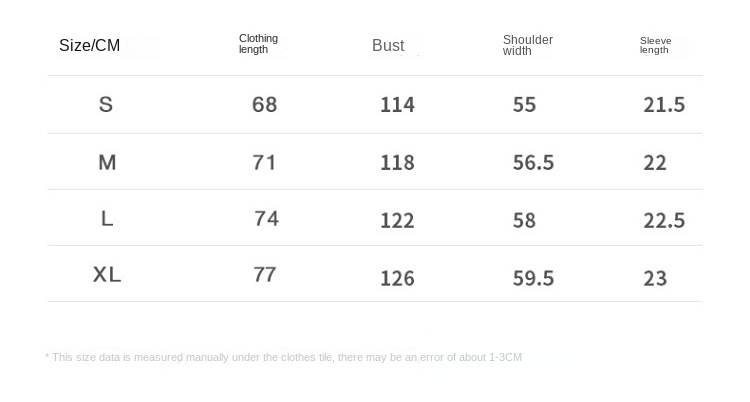Click clothing length value 74
This screenshot has height=402, width=750.
point(266,219)
